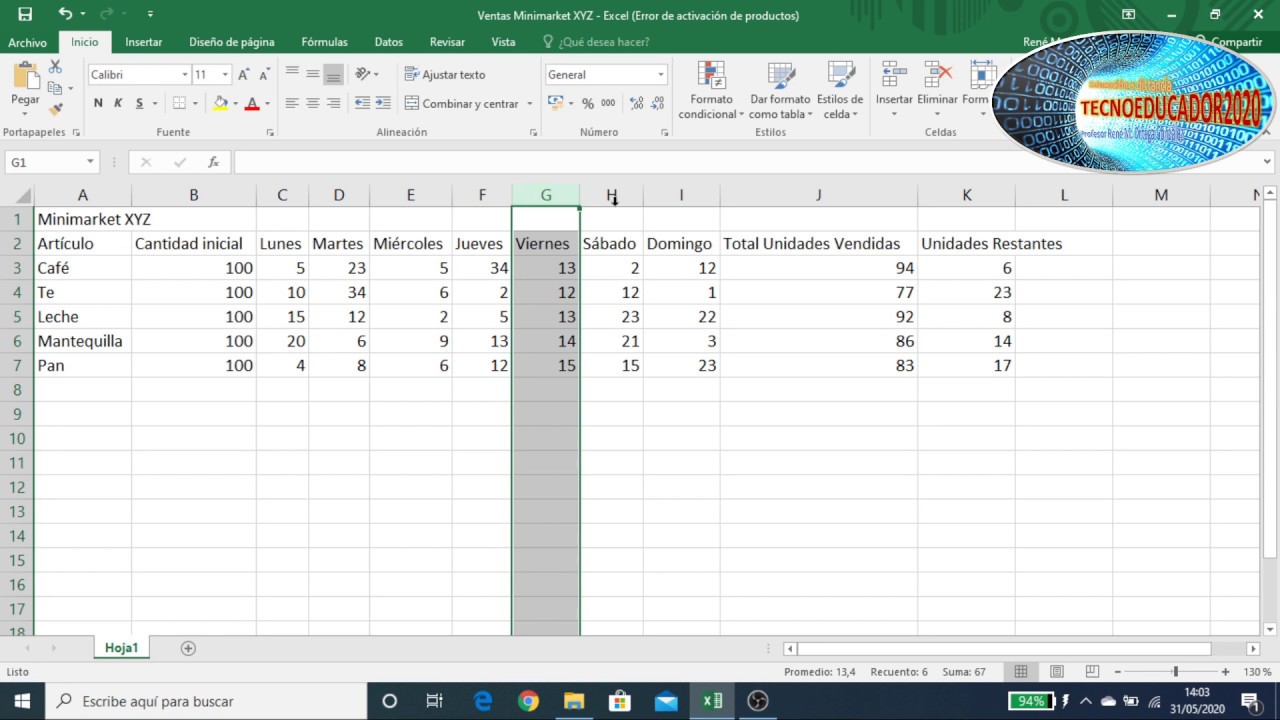Apply accounting number format
This screenshot has width=1280, height=720.
click(556, 103)
